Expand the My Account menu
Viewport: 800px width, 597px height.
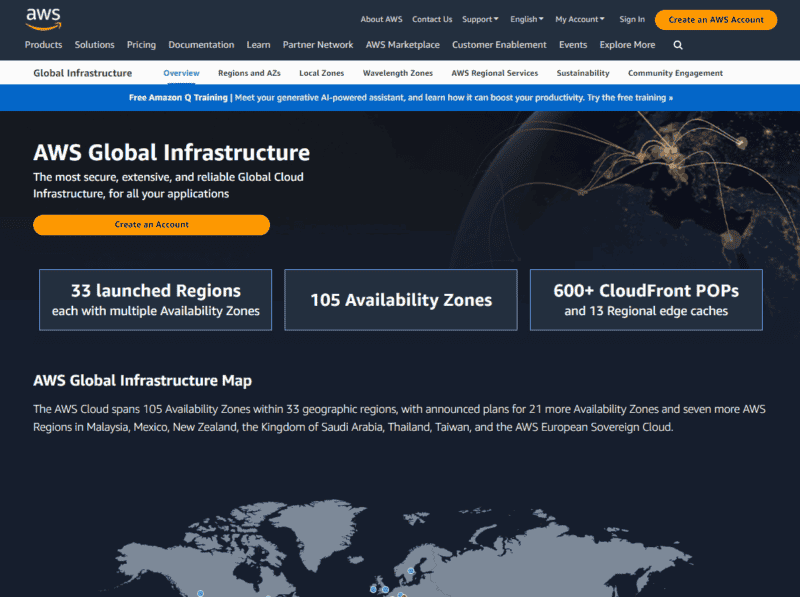tap(580, 18)
